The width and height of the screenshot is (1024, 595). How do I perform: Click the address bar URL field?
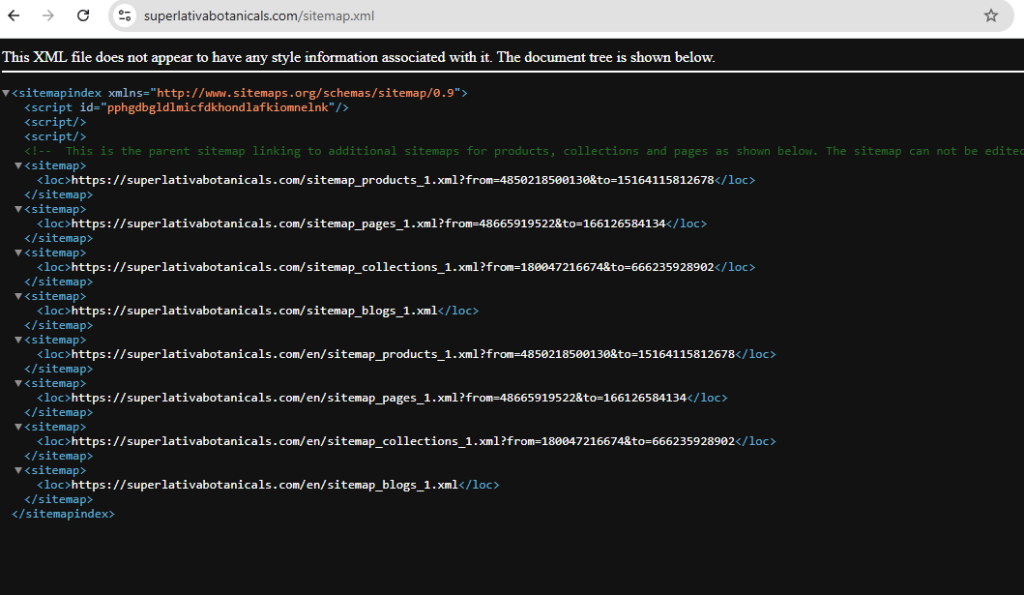point(500,16)
